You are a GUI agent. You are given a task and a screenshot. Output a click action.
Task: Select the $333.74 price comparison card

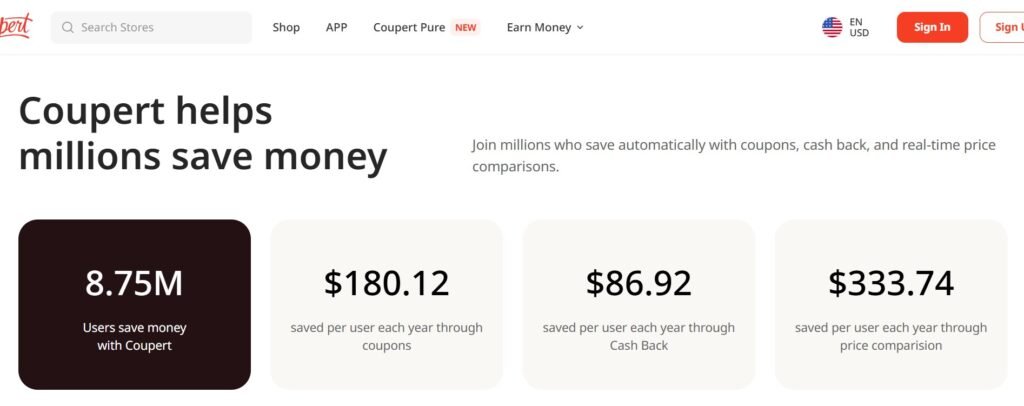click(x=891, y=304)
